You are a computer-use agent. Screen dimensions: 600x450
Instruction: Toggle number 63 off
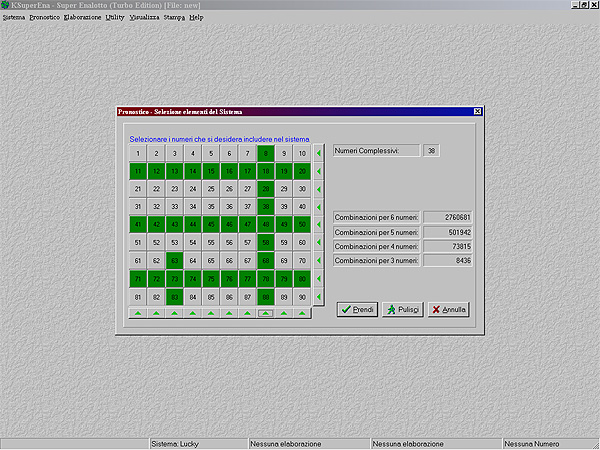point(174,261)
